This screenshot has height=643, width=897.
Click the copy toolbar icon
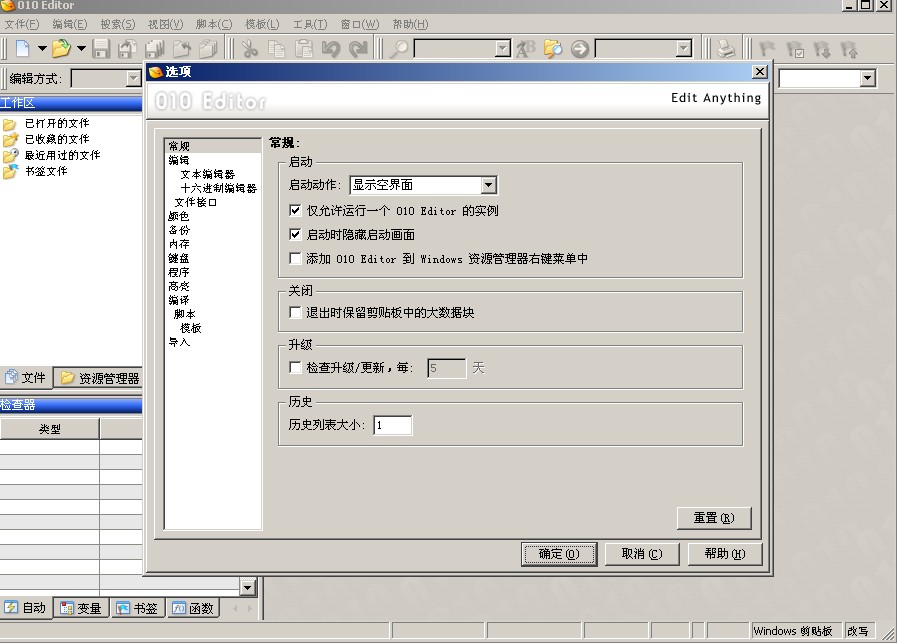tap(276, 49)
